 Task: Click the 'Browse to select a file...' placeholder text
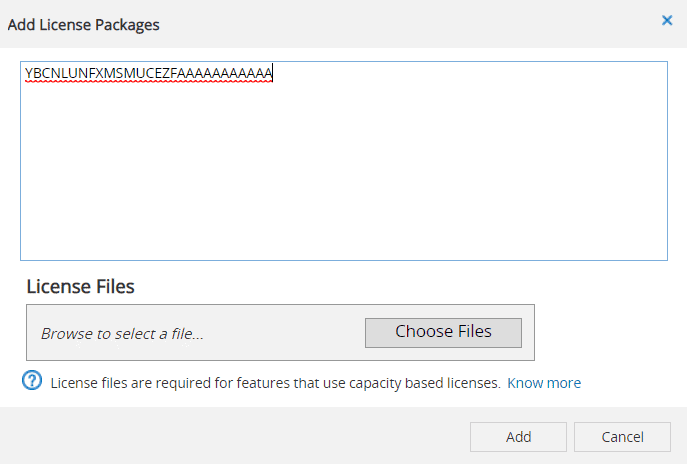pyautogui.click(x=122, y=334)
